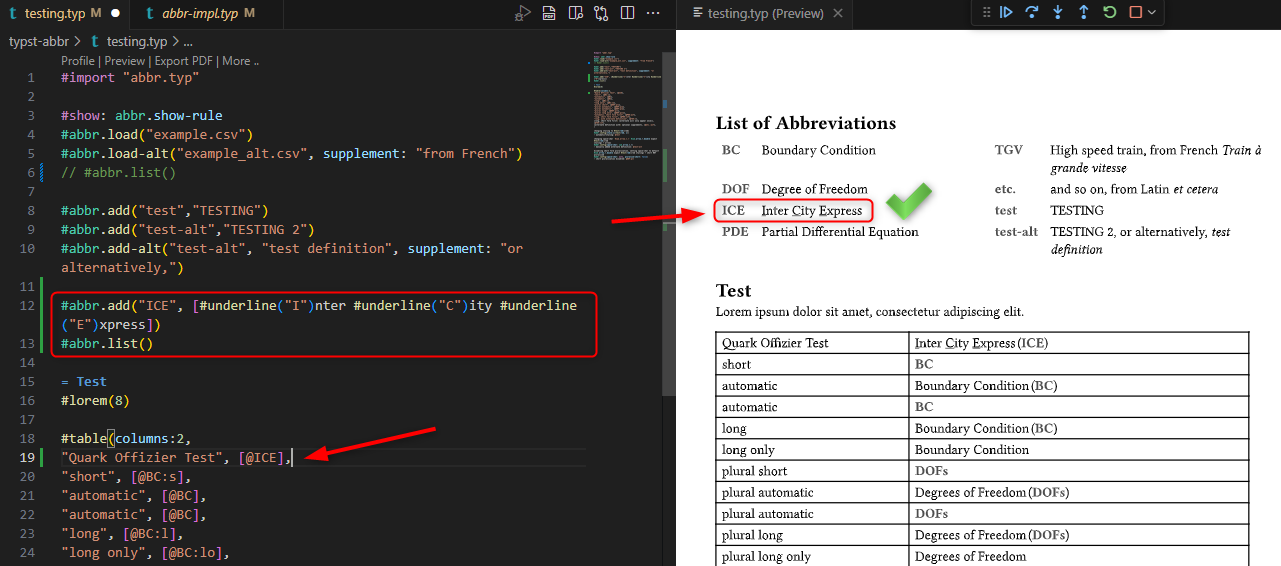1281x566 pixels.
Task: Click the Export PDF code lens link
Action: (183, 61)
